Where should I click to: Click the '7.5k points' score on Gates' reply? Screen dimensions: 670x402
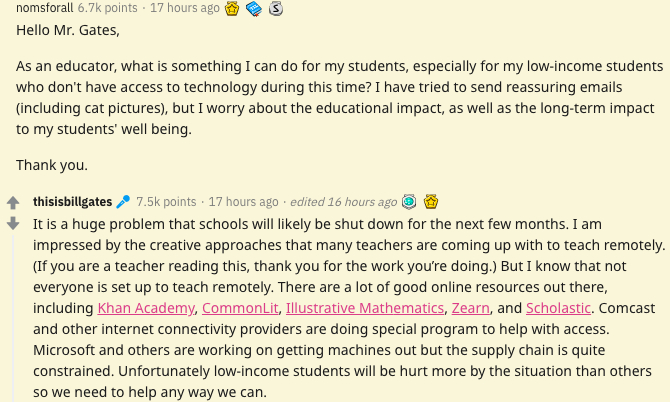pyautogui.click(x=166, y=202)
